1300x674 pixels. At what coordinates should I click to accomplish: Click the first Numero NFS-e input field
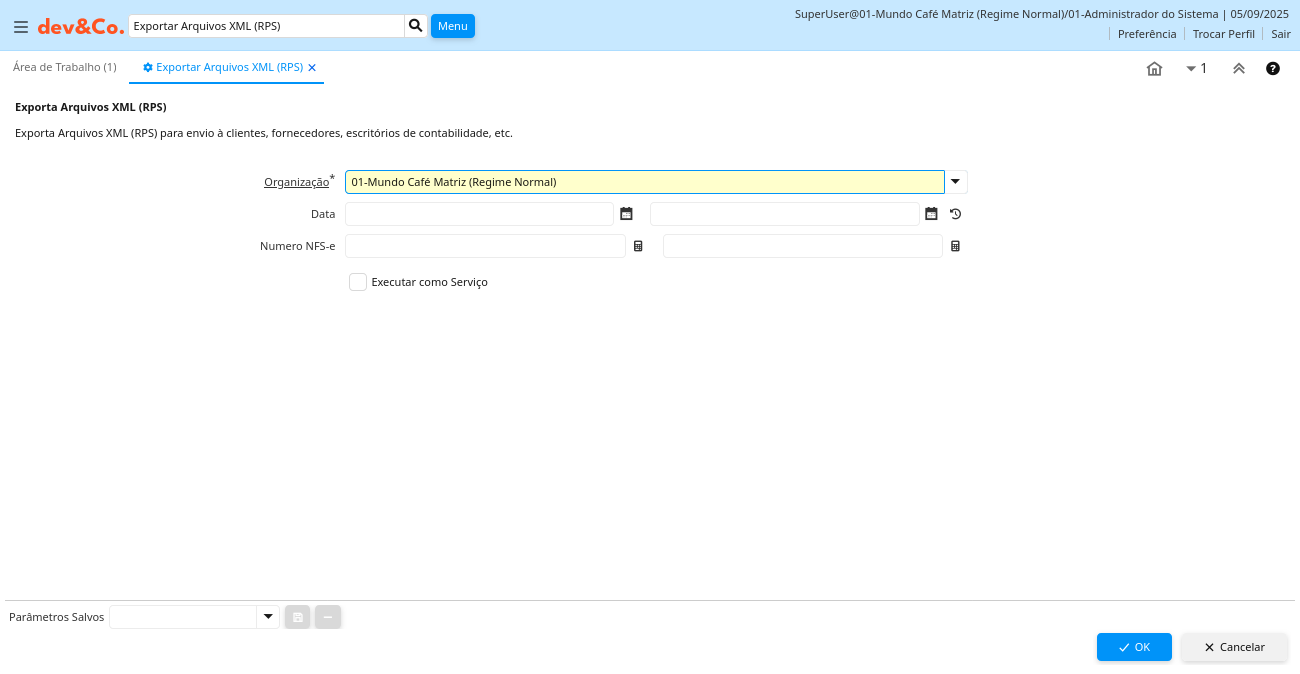485,246
